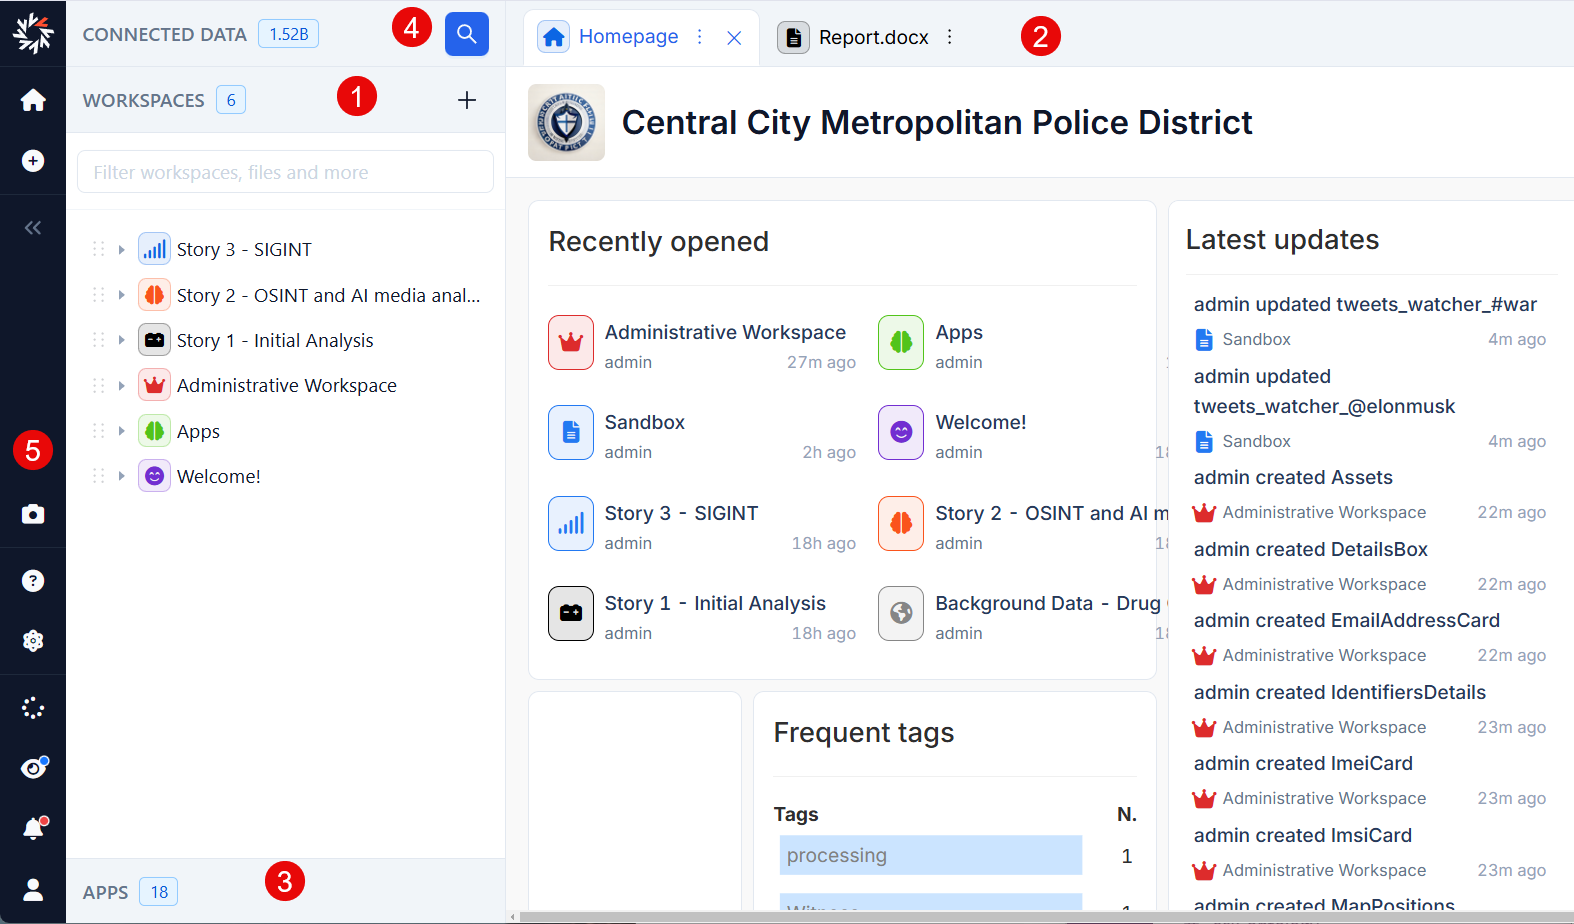The height and width of the screenshot is (924, 1574).
Task: Expand the Apps workspace tree node
Action: tap(121, 431)
